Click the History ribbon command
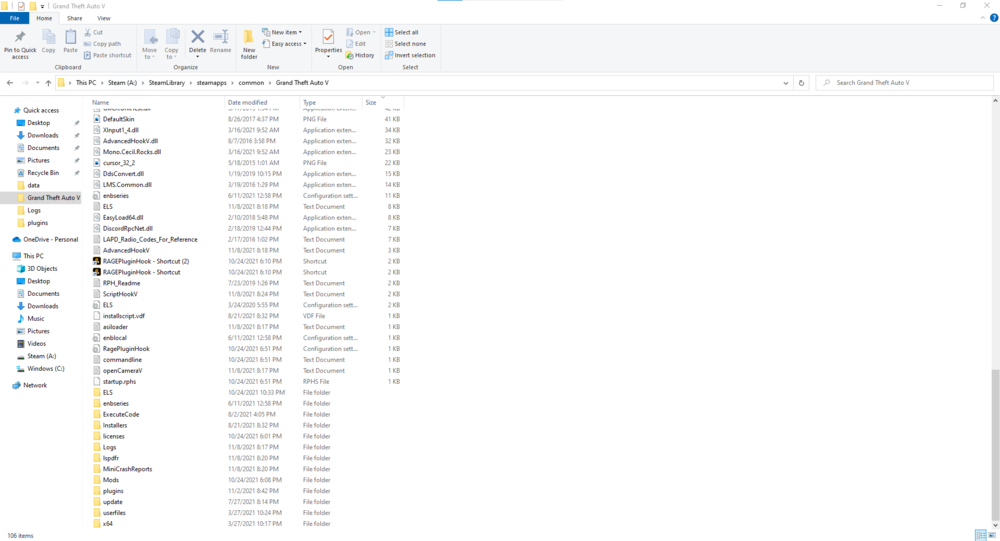Screen dimensions: 1000x541 click(360, 56)
